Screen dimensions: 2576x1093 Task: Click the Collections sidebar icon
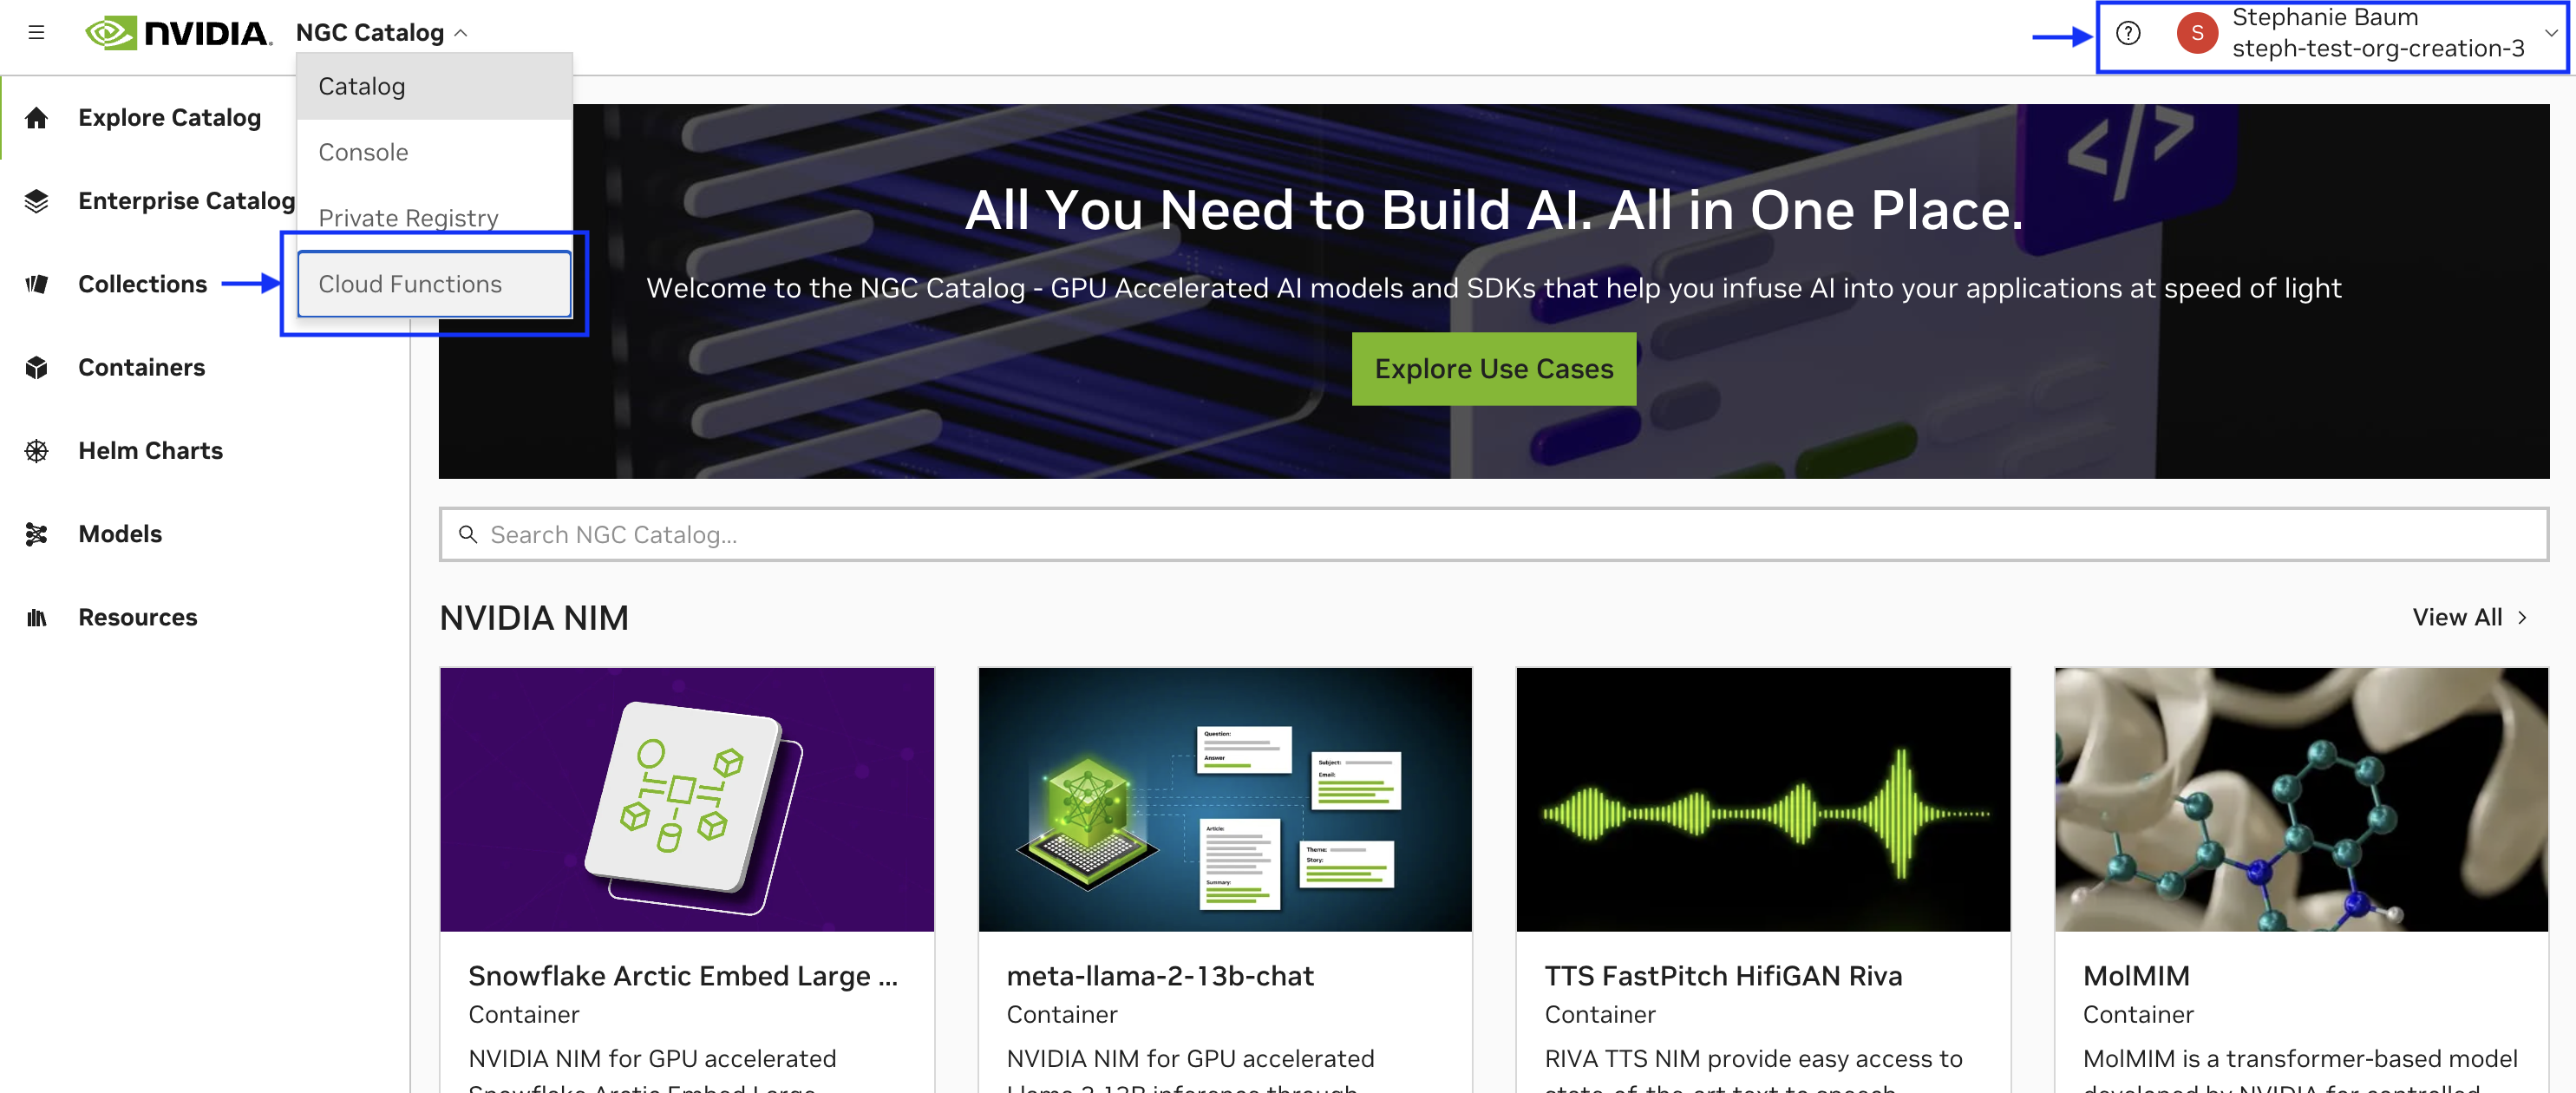[37, 284]
